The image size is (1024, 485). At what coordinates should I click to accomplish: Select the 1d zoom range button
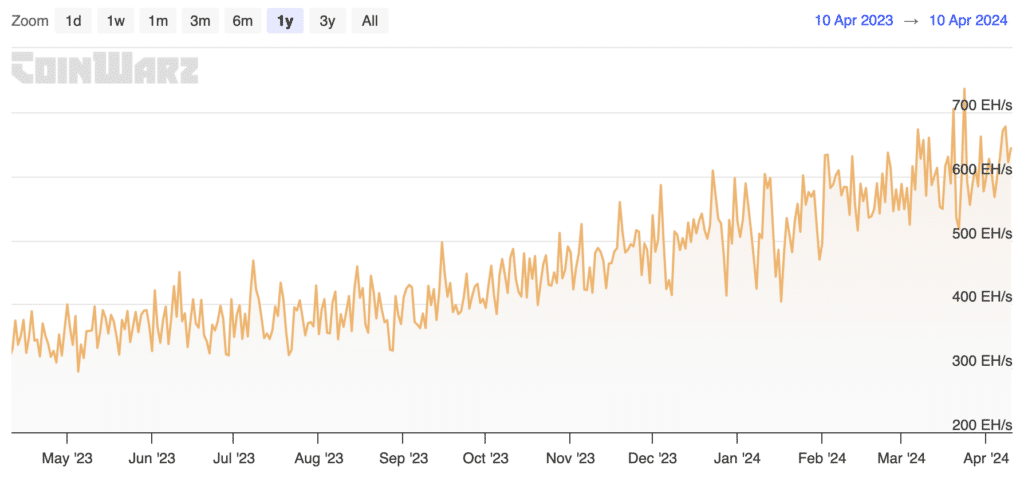[73, 20]
